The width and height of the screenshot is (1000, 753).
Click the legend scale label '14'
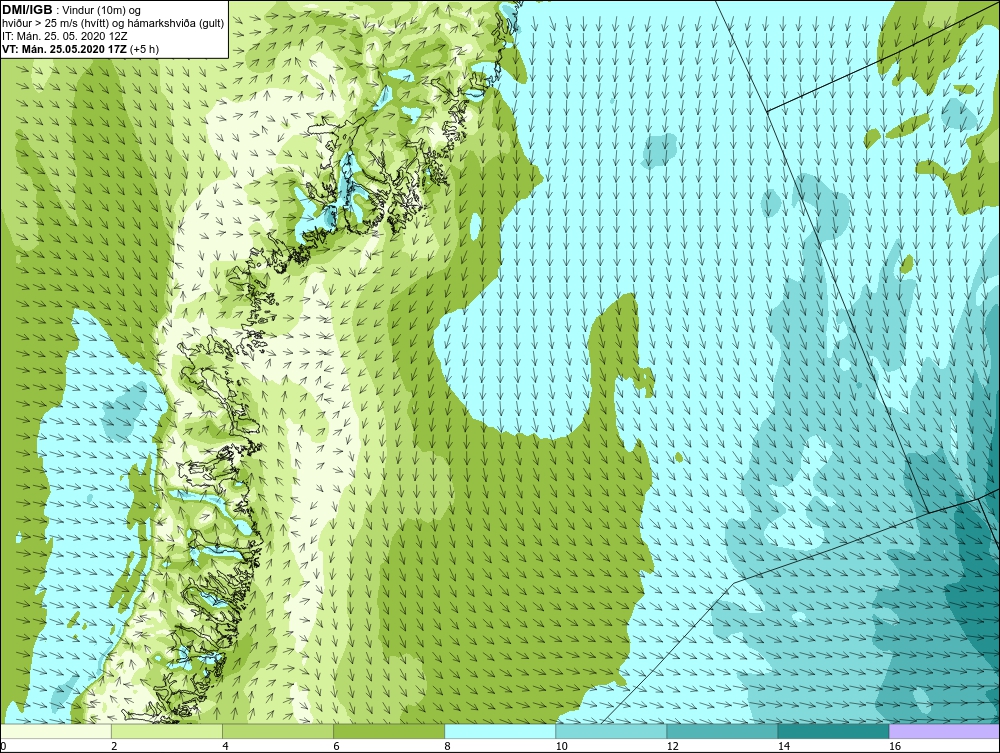pos(783,746)
